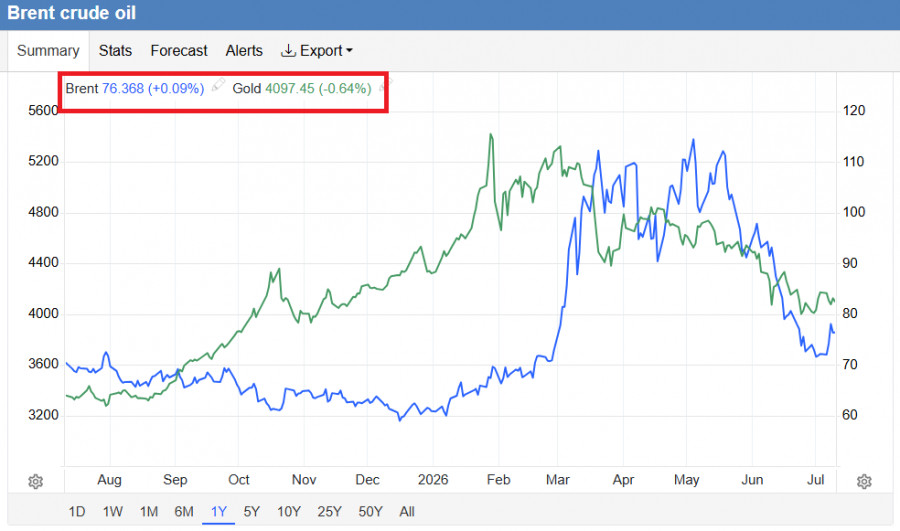Image resolution: width=900 pixels, height=531 pixels.
Task: Click the pencil icon beside Brent
Action: [218, 86]
